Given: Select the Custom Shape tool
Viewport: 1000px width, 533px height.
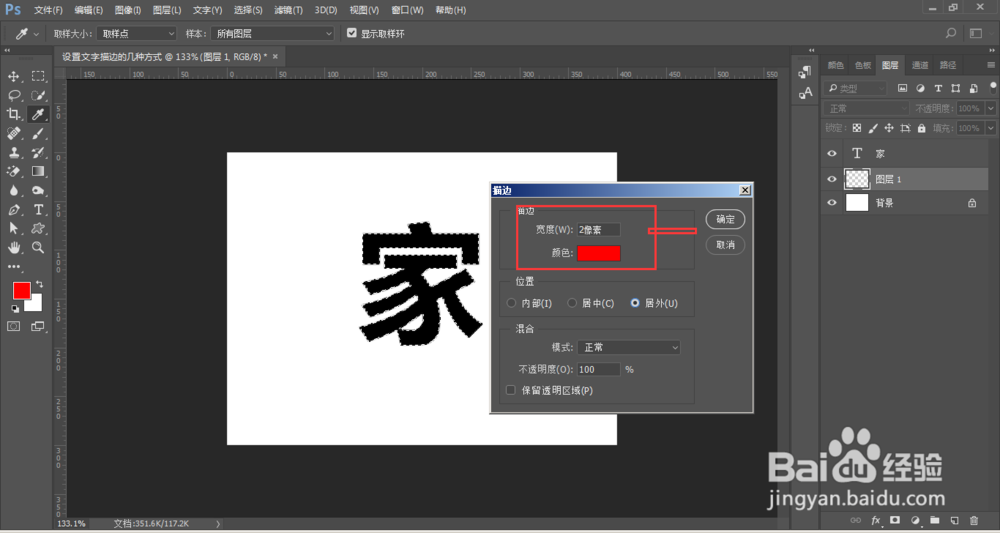Looking at the screenshot, I should tap(38, 228).
